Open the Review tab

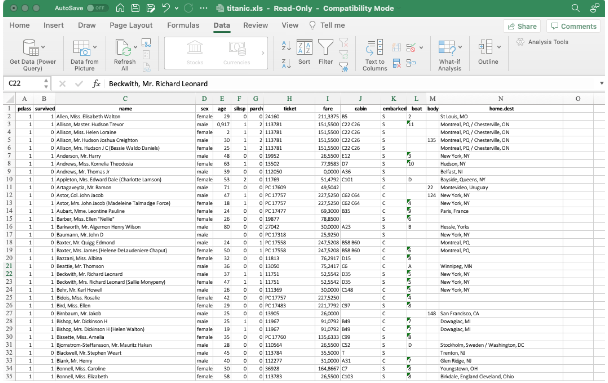coord(256,26)
